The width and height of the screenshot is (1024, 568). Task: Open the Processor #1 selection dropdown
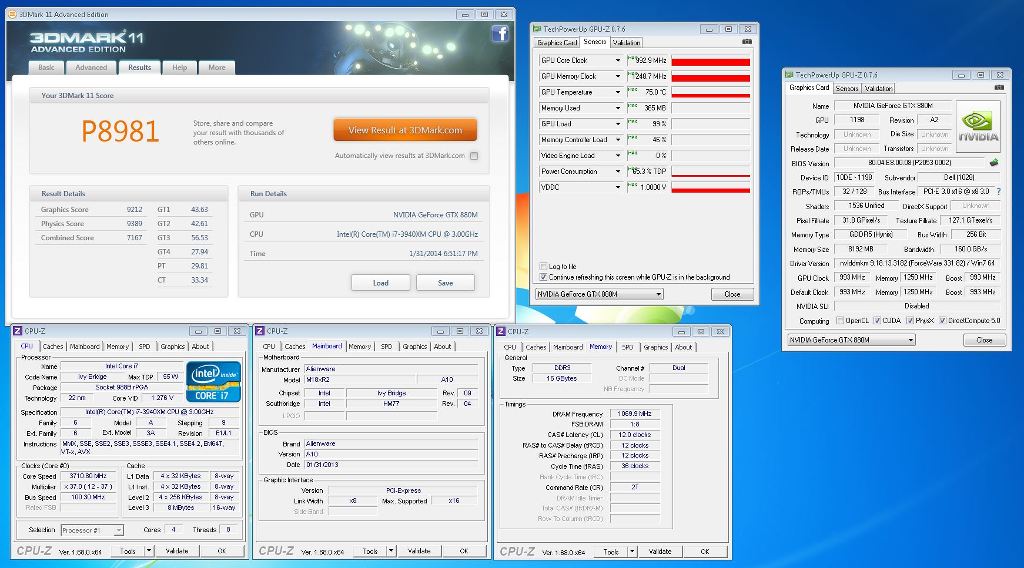118,530
